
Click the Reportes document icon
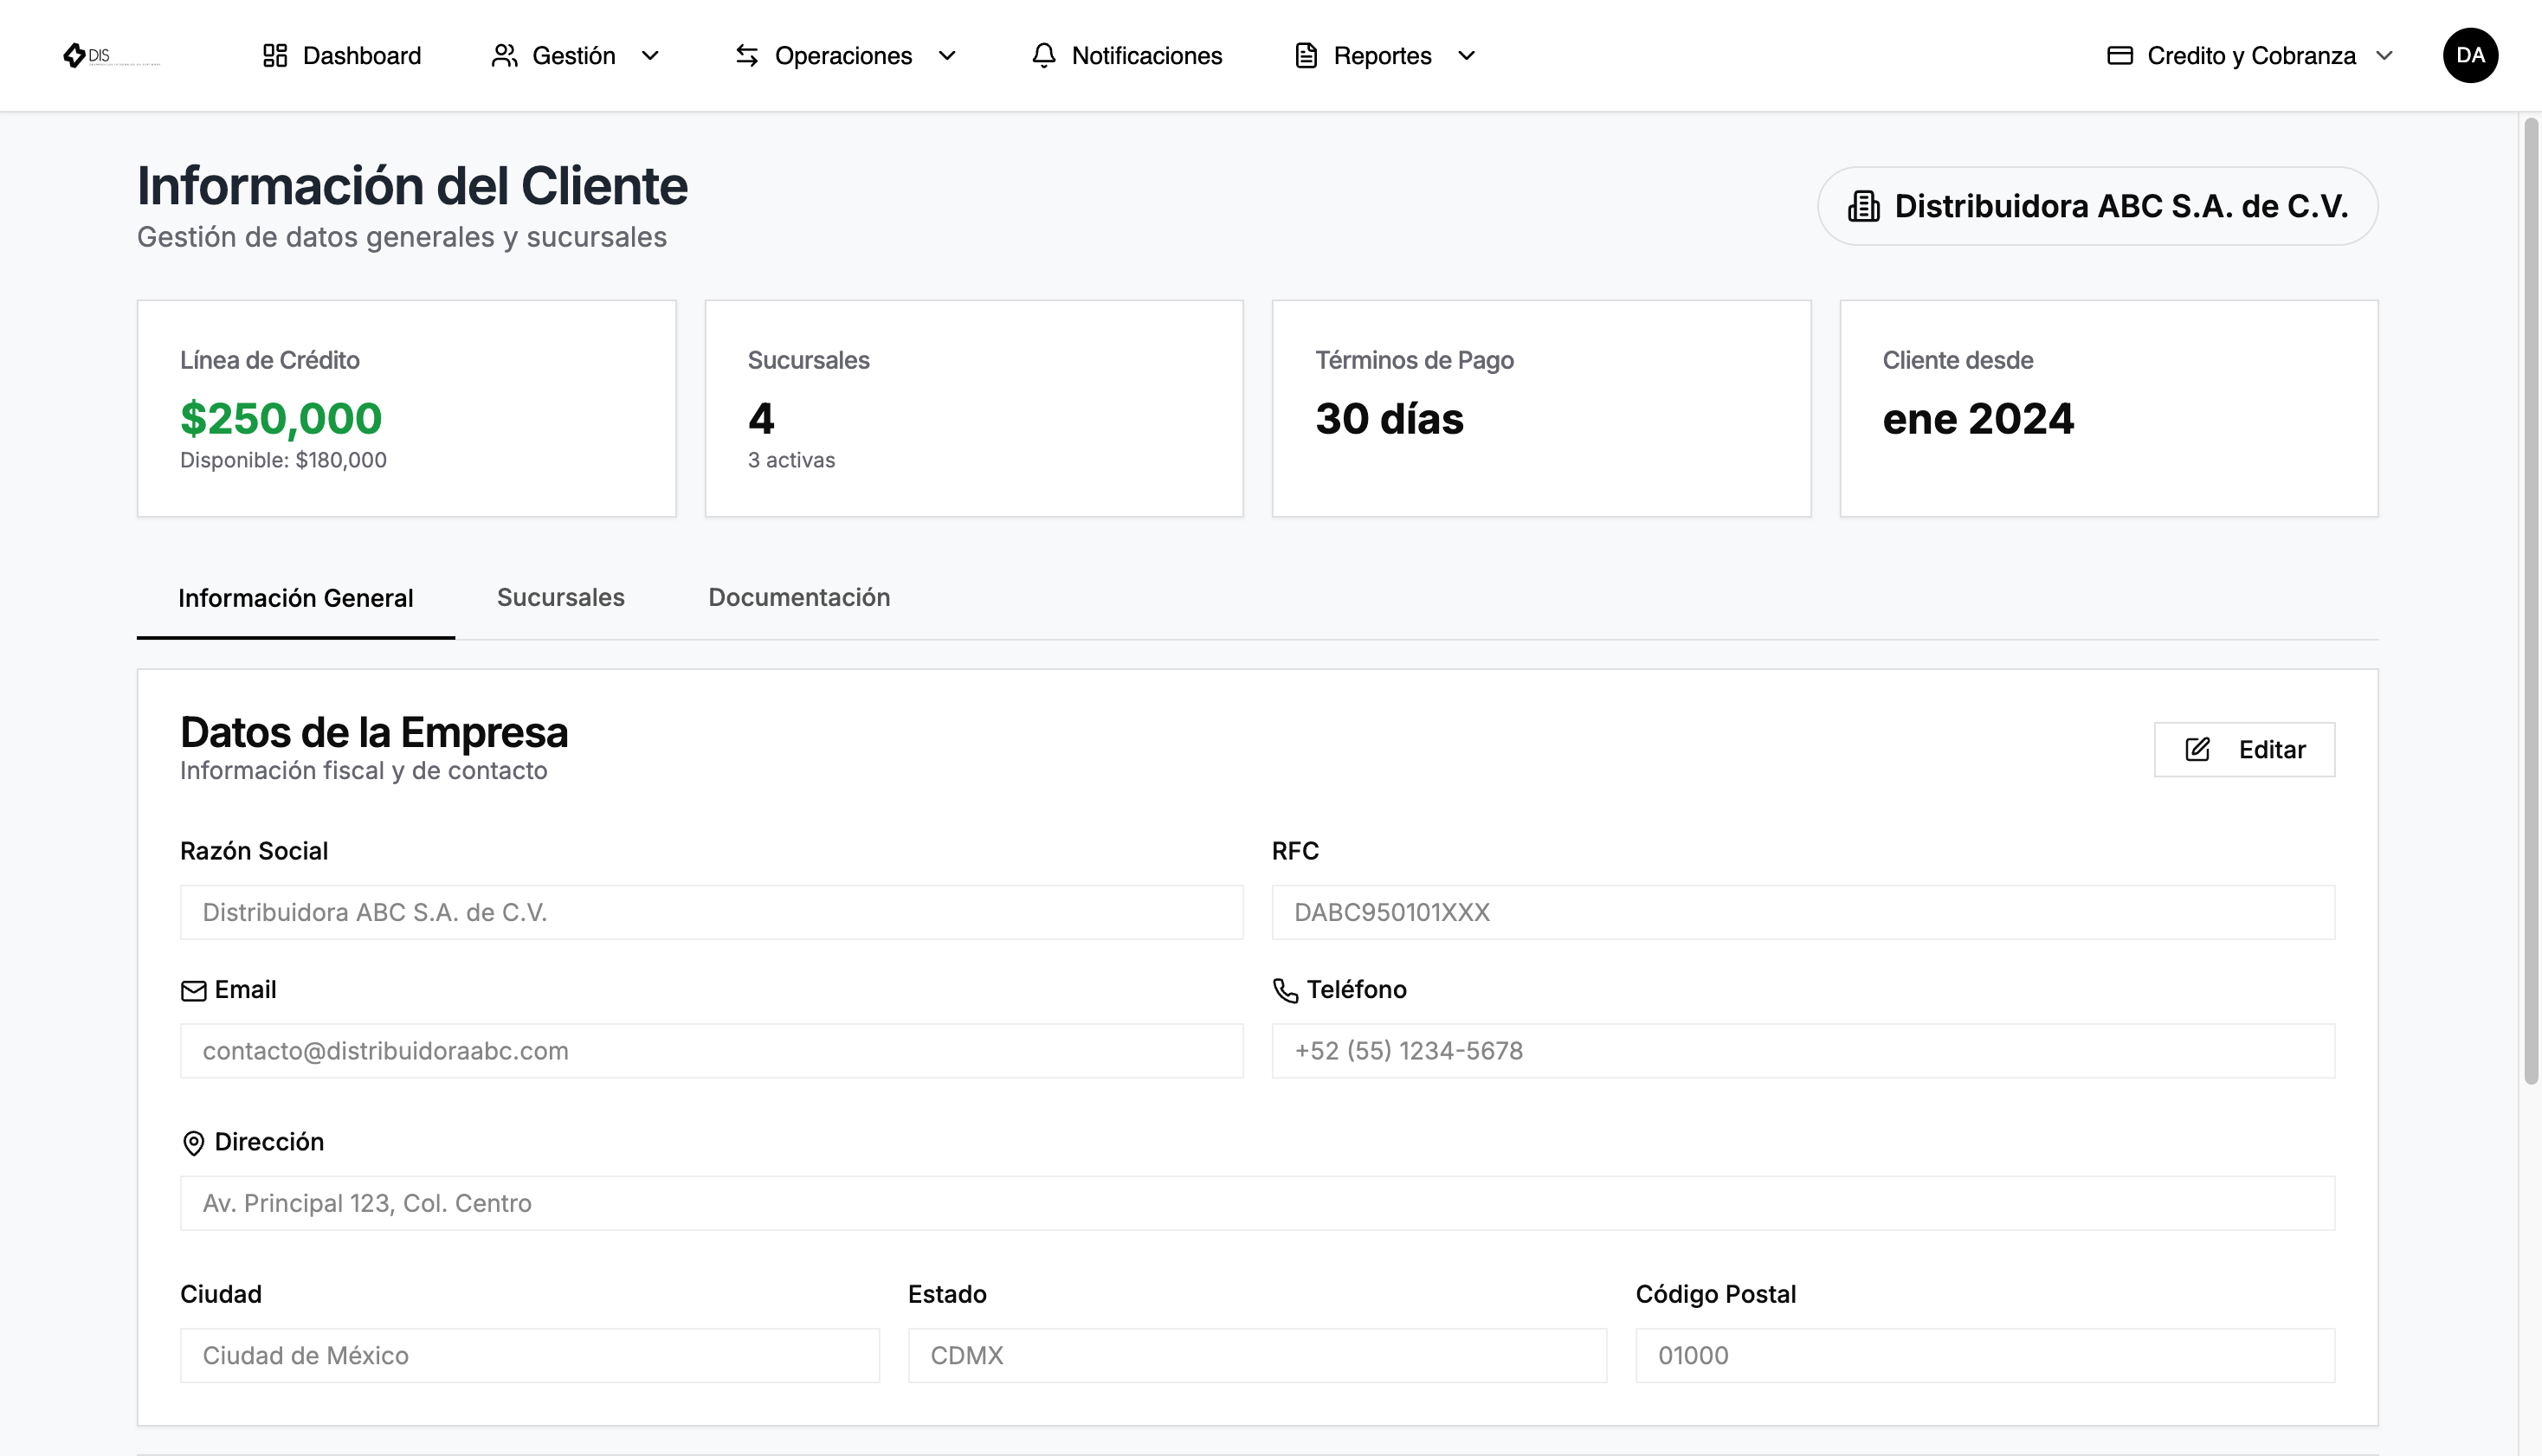click(1306, 55)
